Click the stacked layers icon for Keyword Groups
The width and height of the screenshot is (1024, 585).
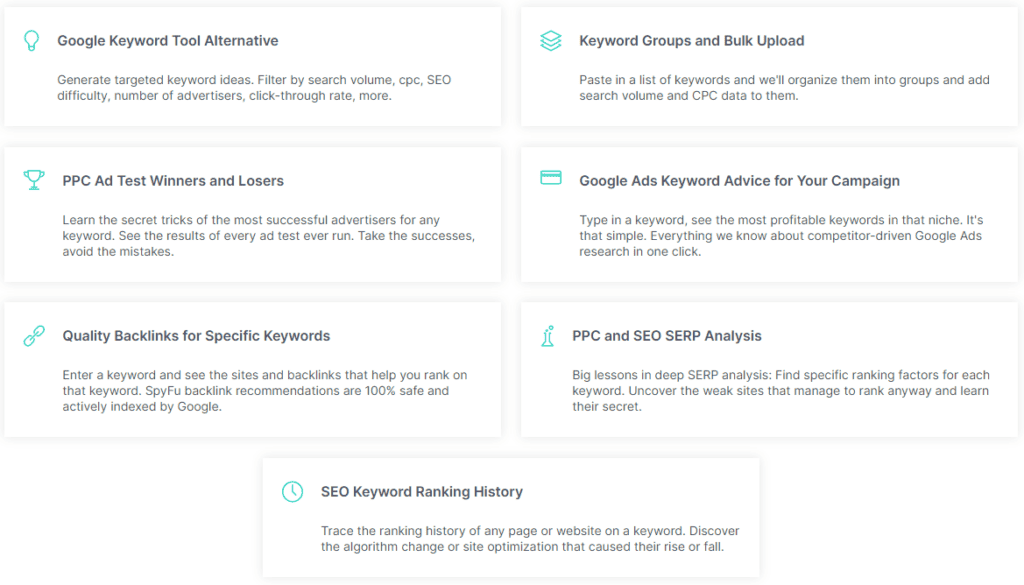(551, 40)
